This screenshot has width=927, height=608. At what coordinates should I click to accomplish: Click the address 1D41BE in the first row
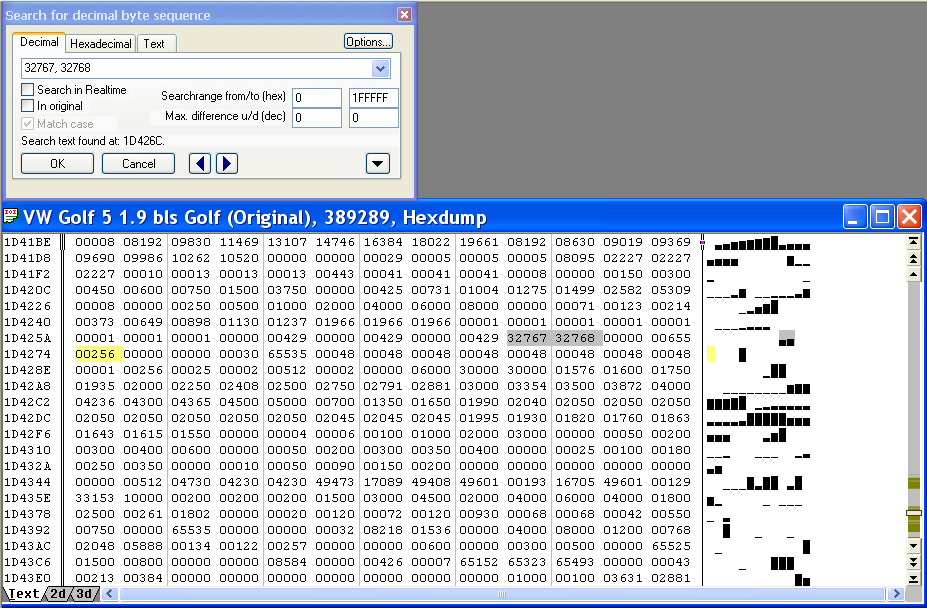point(28,242)
